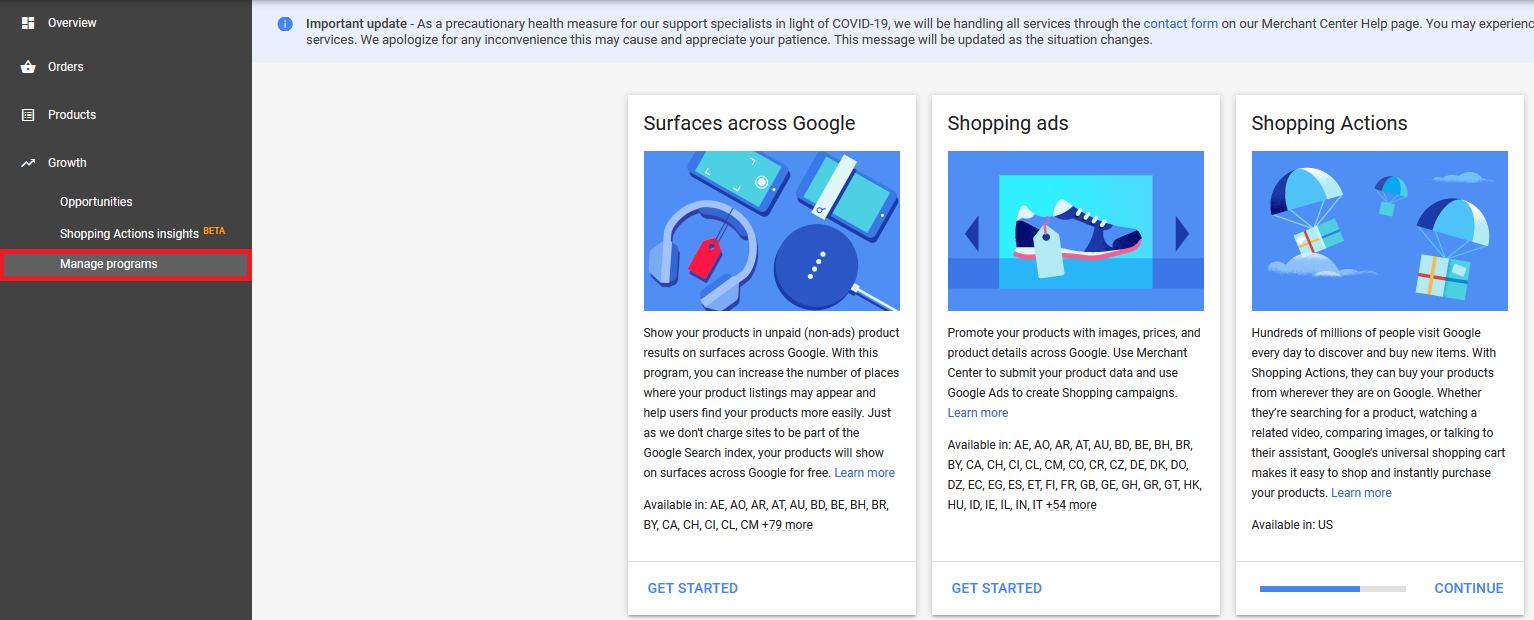This screenshot has height=620, width=1534.
Task: Click the Orders basket icon
Action: click(28, 67)
